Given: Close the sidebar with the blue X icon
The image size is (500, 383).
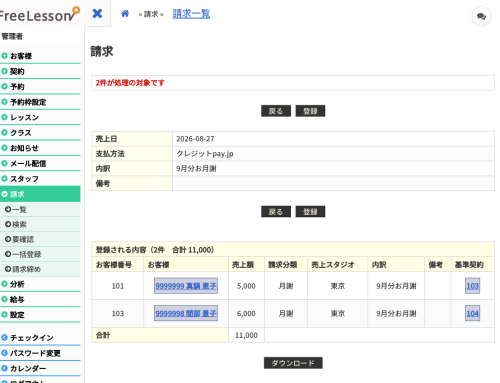Looking at the screenshot, I should (x=97, y=14).
